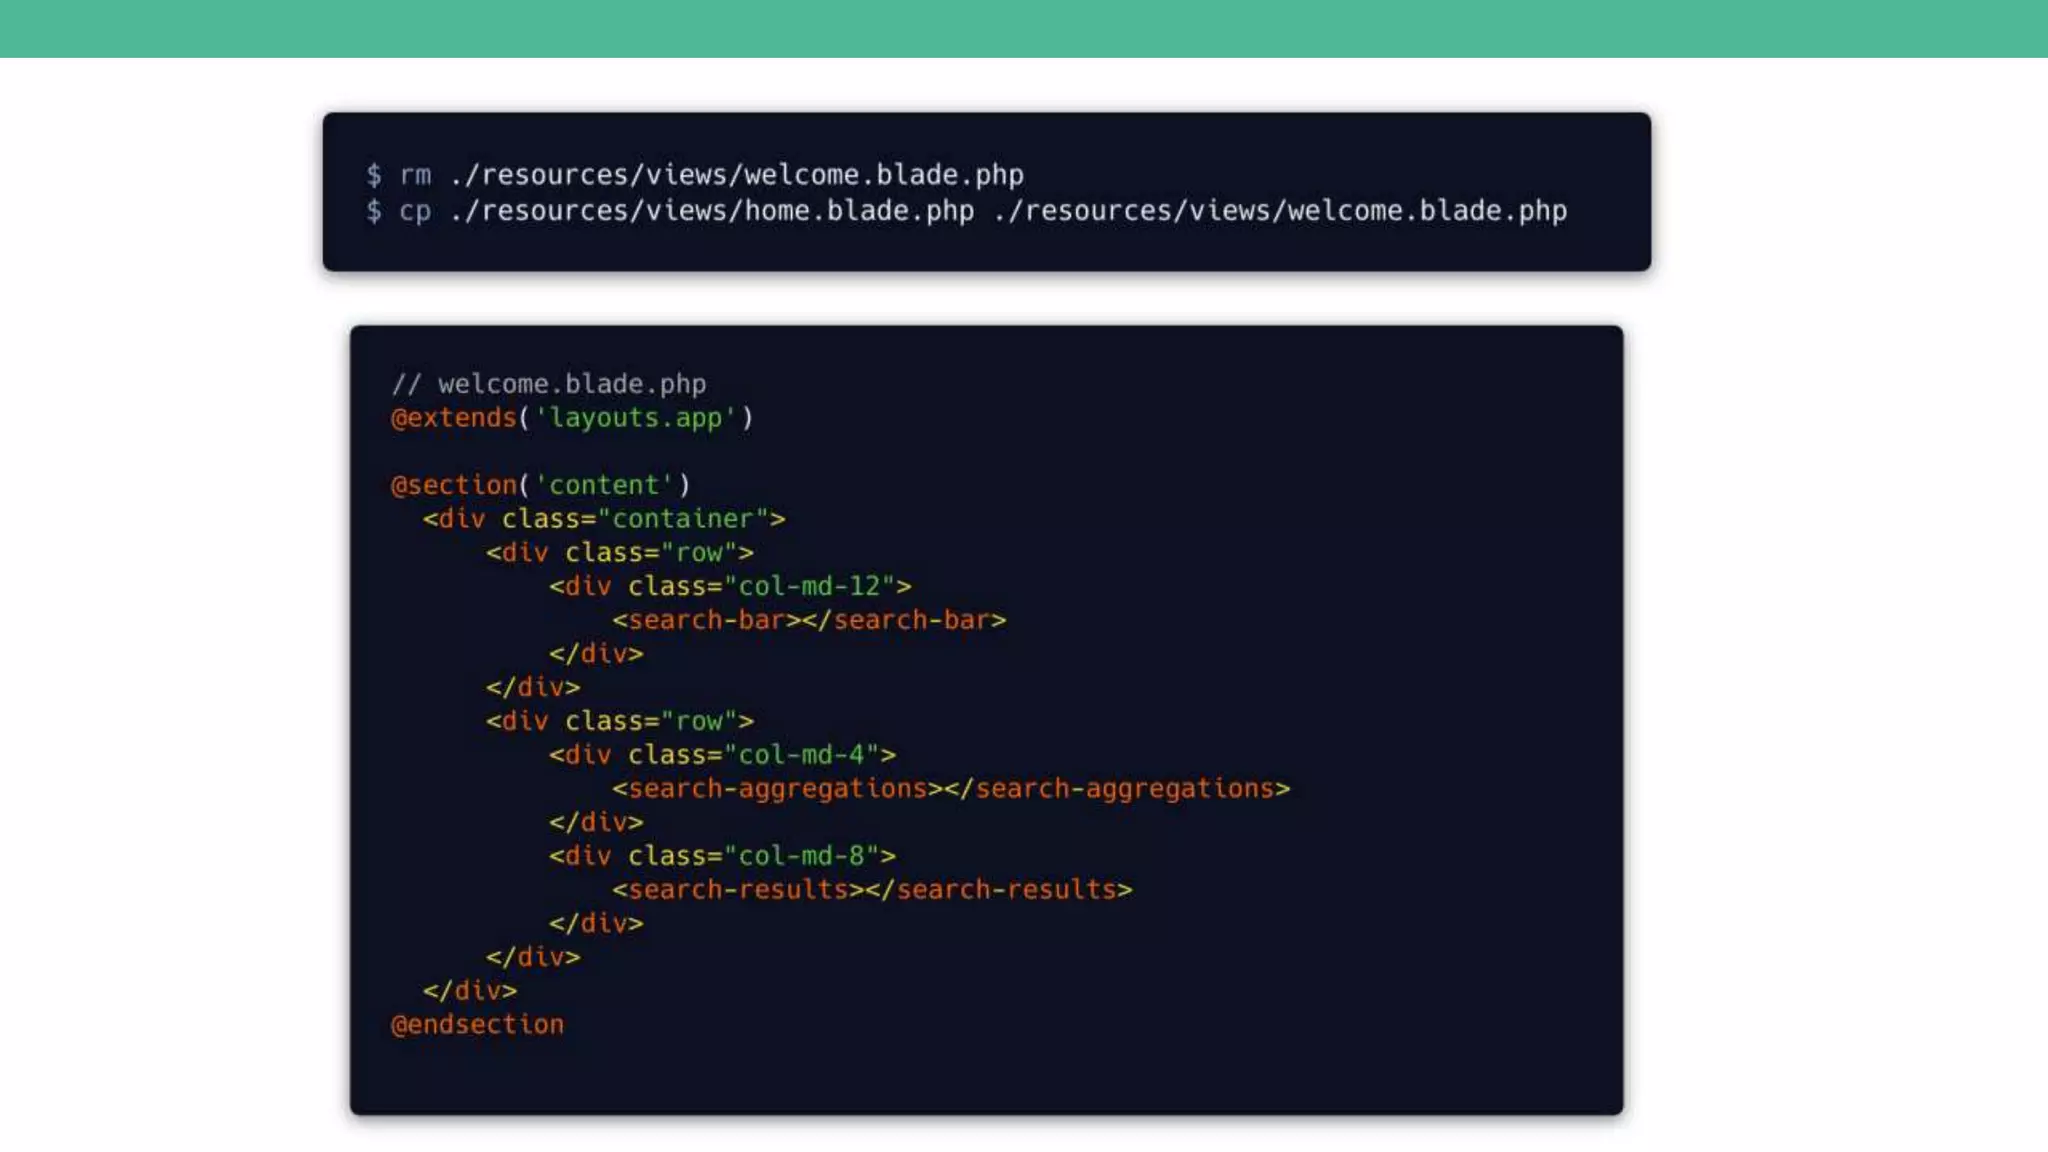Select the @endsection directive
The height and width of the screenshot is (1152, 2048).
tap(477, 1025)
